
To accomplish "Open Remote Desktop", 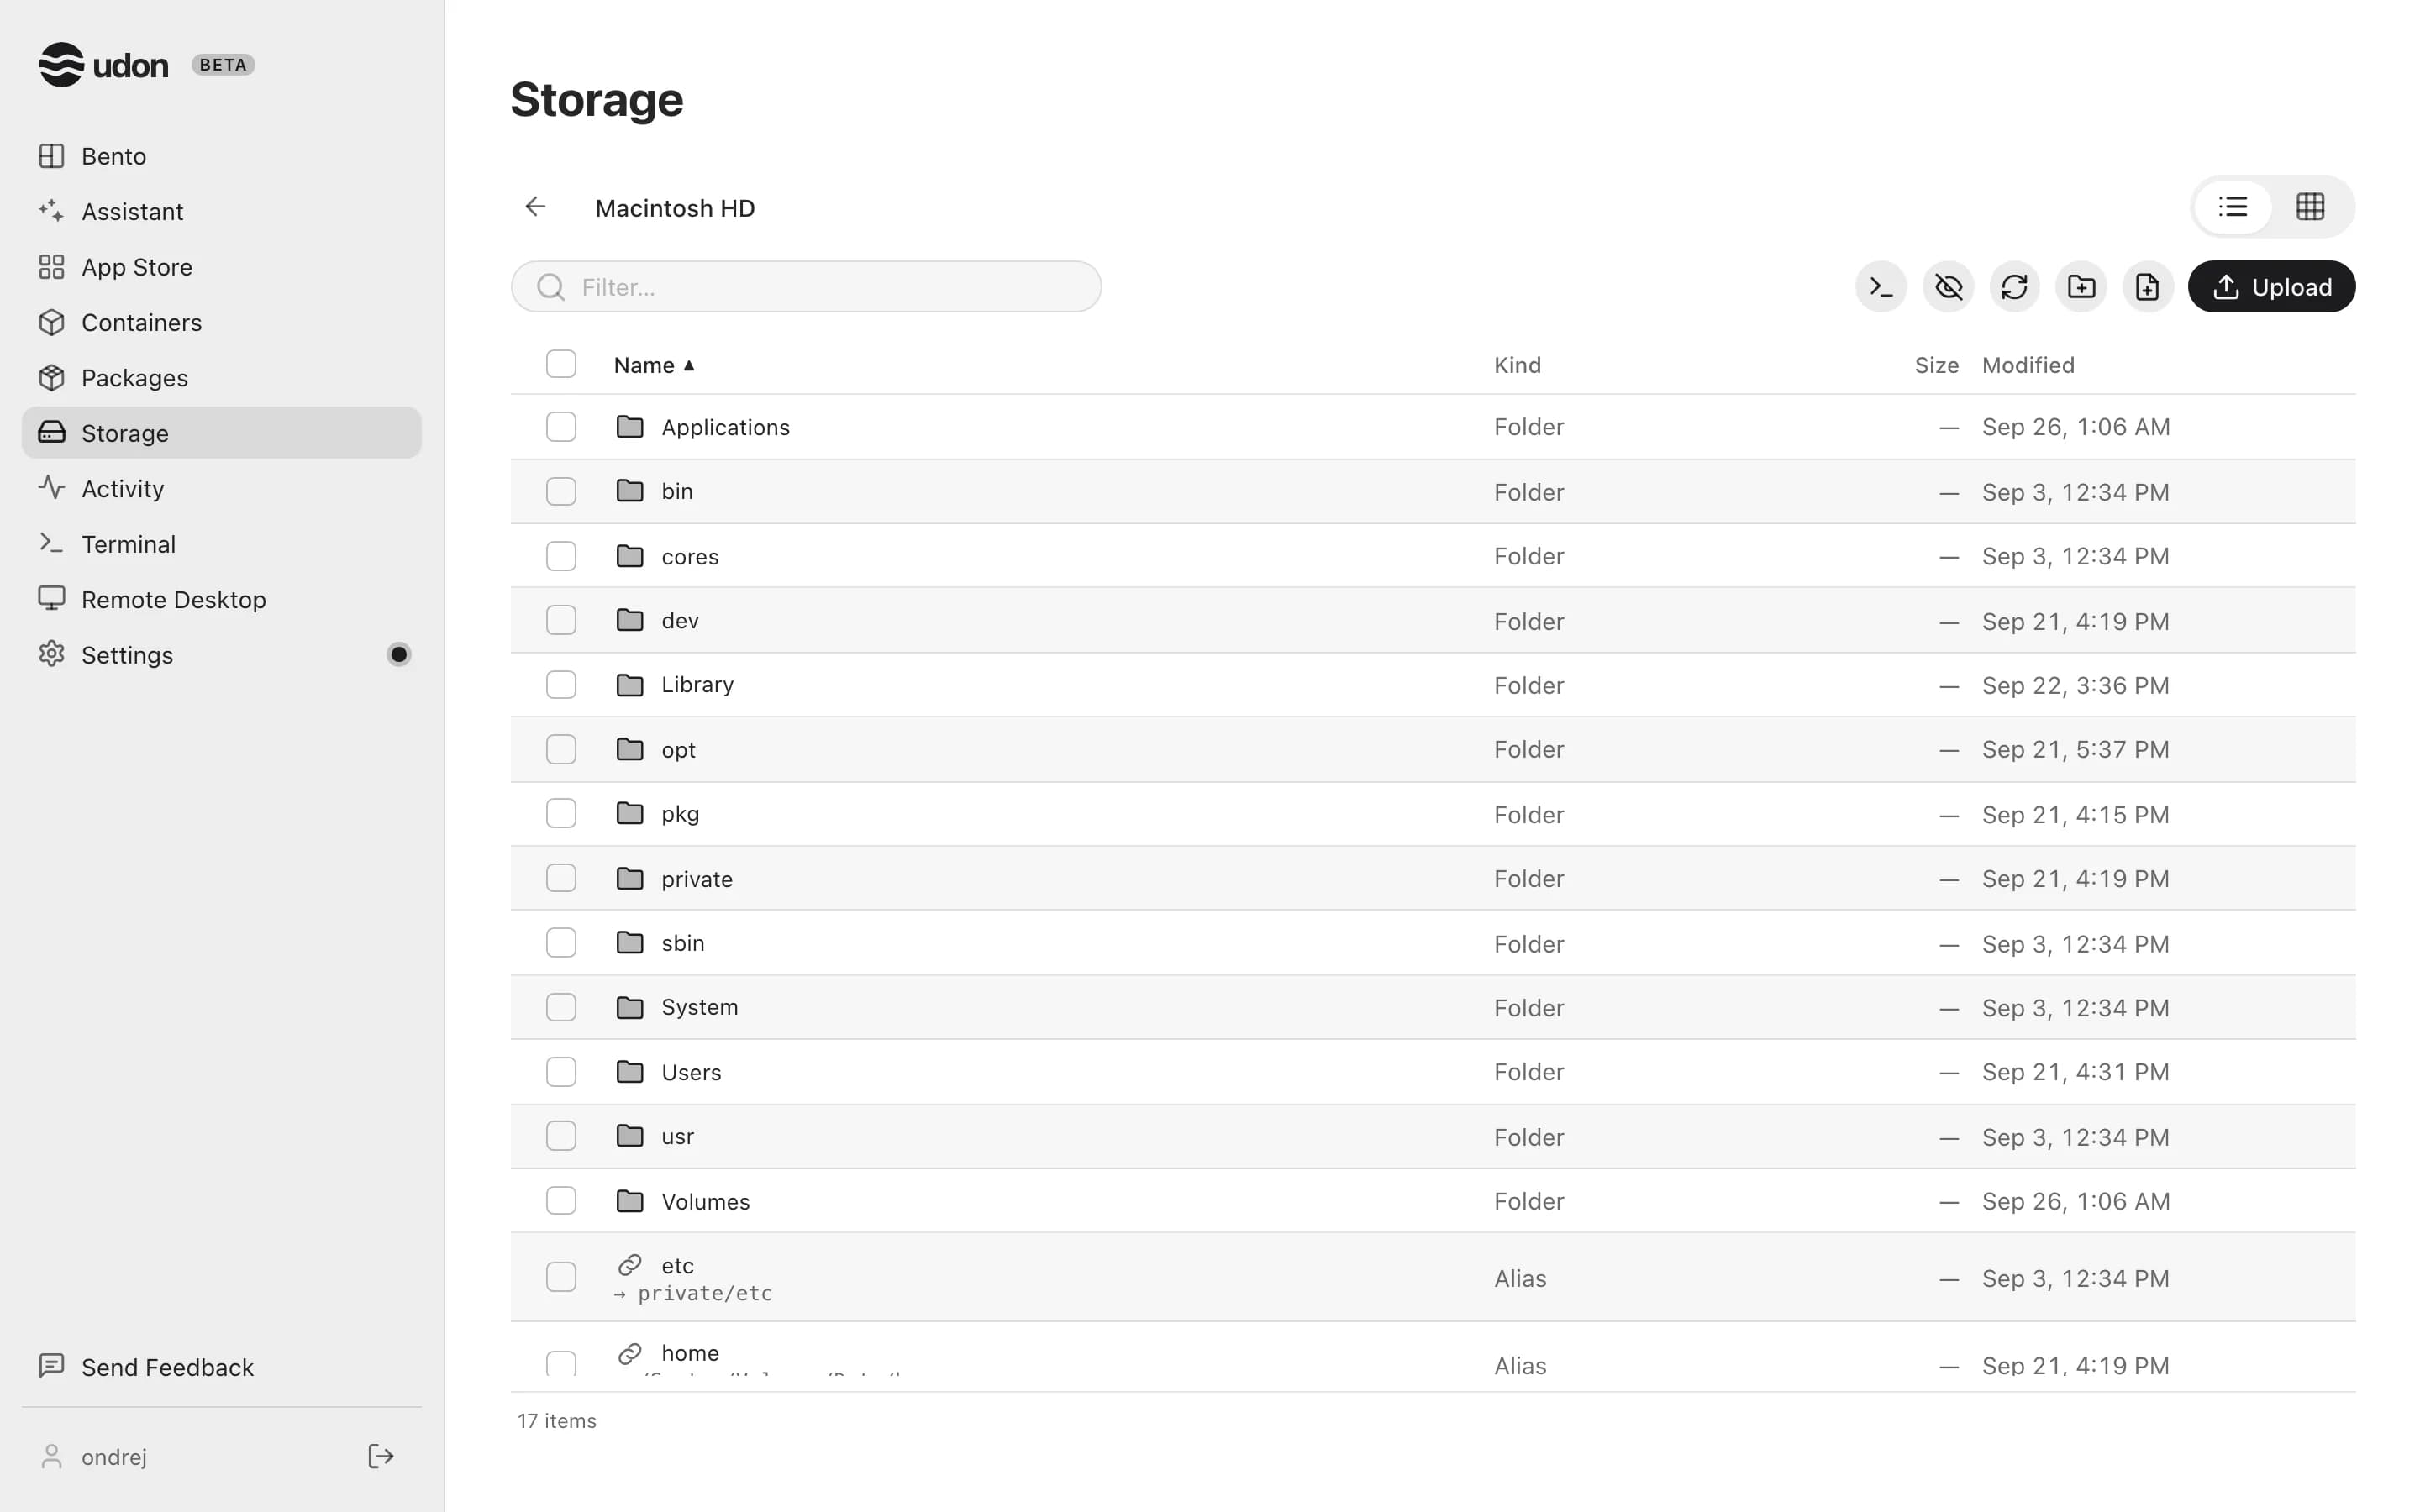I will pos(221,599).
